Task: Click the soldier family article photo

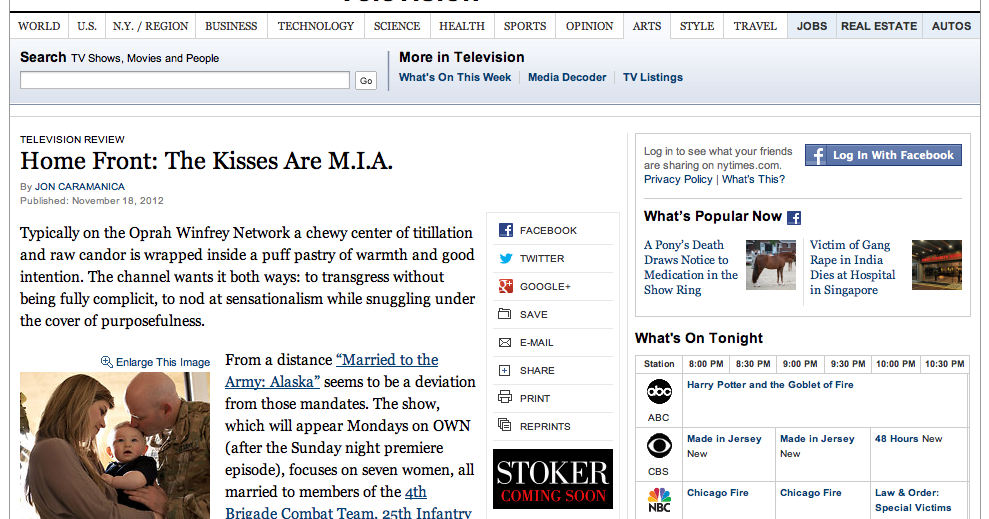Action: [115, 445]
